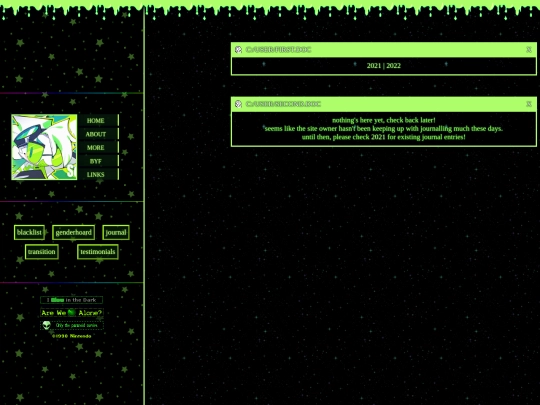
Task: Select the MORE menu item
Action: point(98,147)
